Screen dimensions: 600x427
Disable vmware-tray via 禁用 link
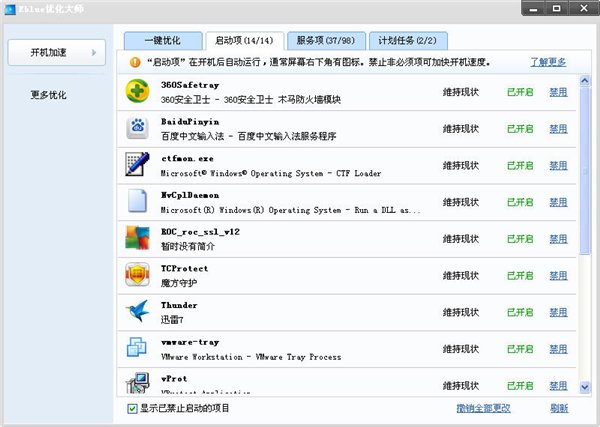(558, 349)
